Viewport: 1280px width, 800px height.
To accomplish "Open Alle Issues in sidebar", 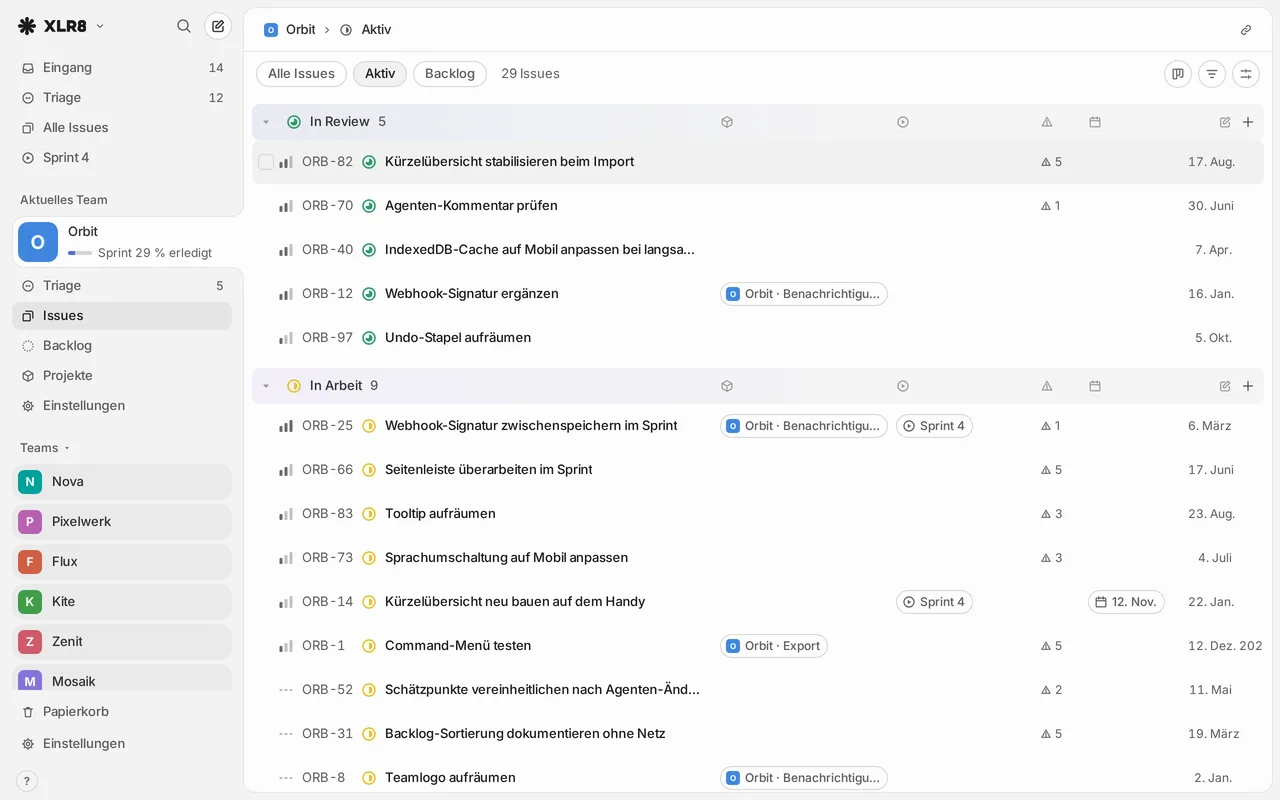I will pos(122,128).
